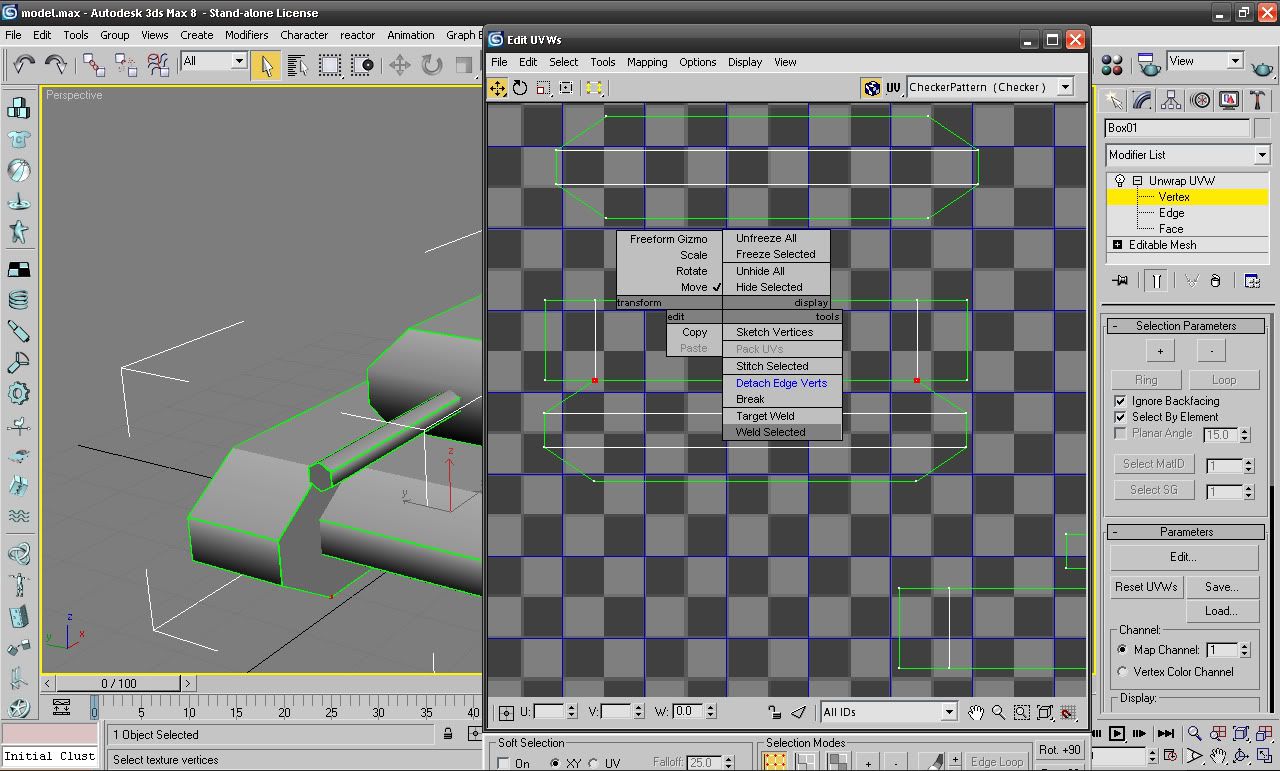
Task: Choose Detach Edge Verts in context menu
Action: point(781,383)
